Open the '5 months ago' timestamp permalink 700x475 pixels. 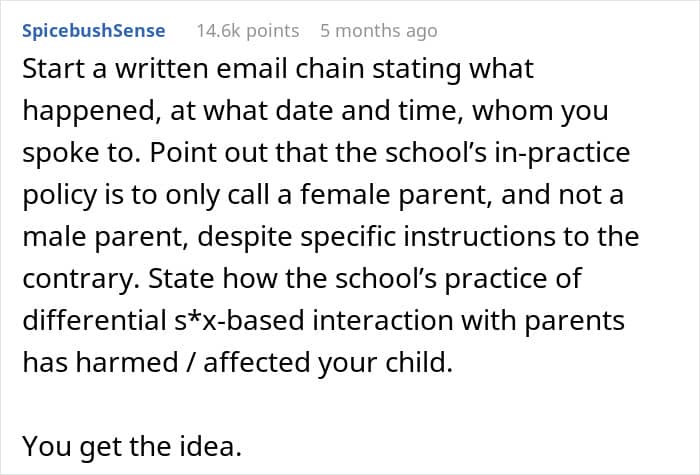[379, 31]
